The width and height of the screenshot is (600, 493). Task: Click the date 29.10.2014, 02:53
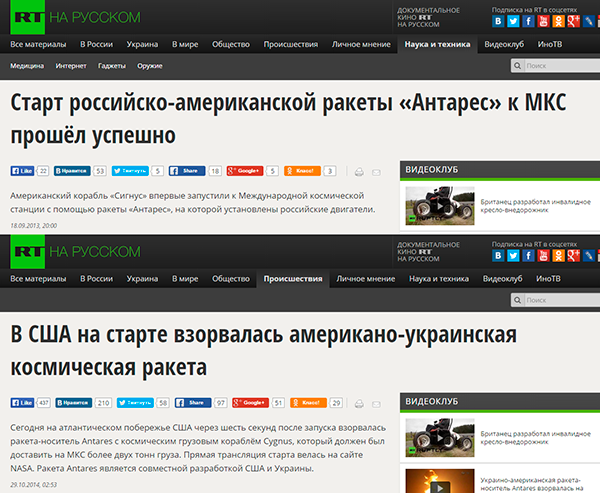34,485
